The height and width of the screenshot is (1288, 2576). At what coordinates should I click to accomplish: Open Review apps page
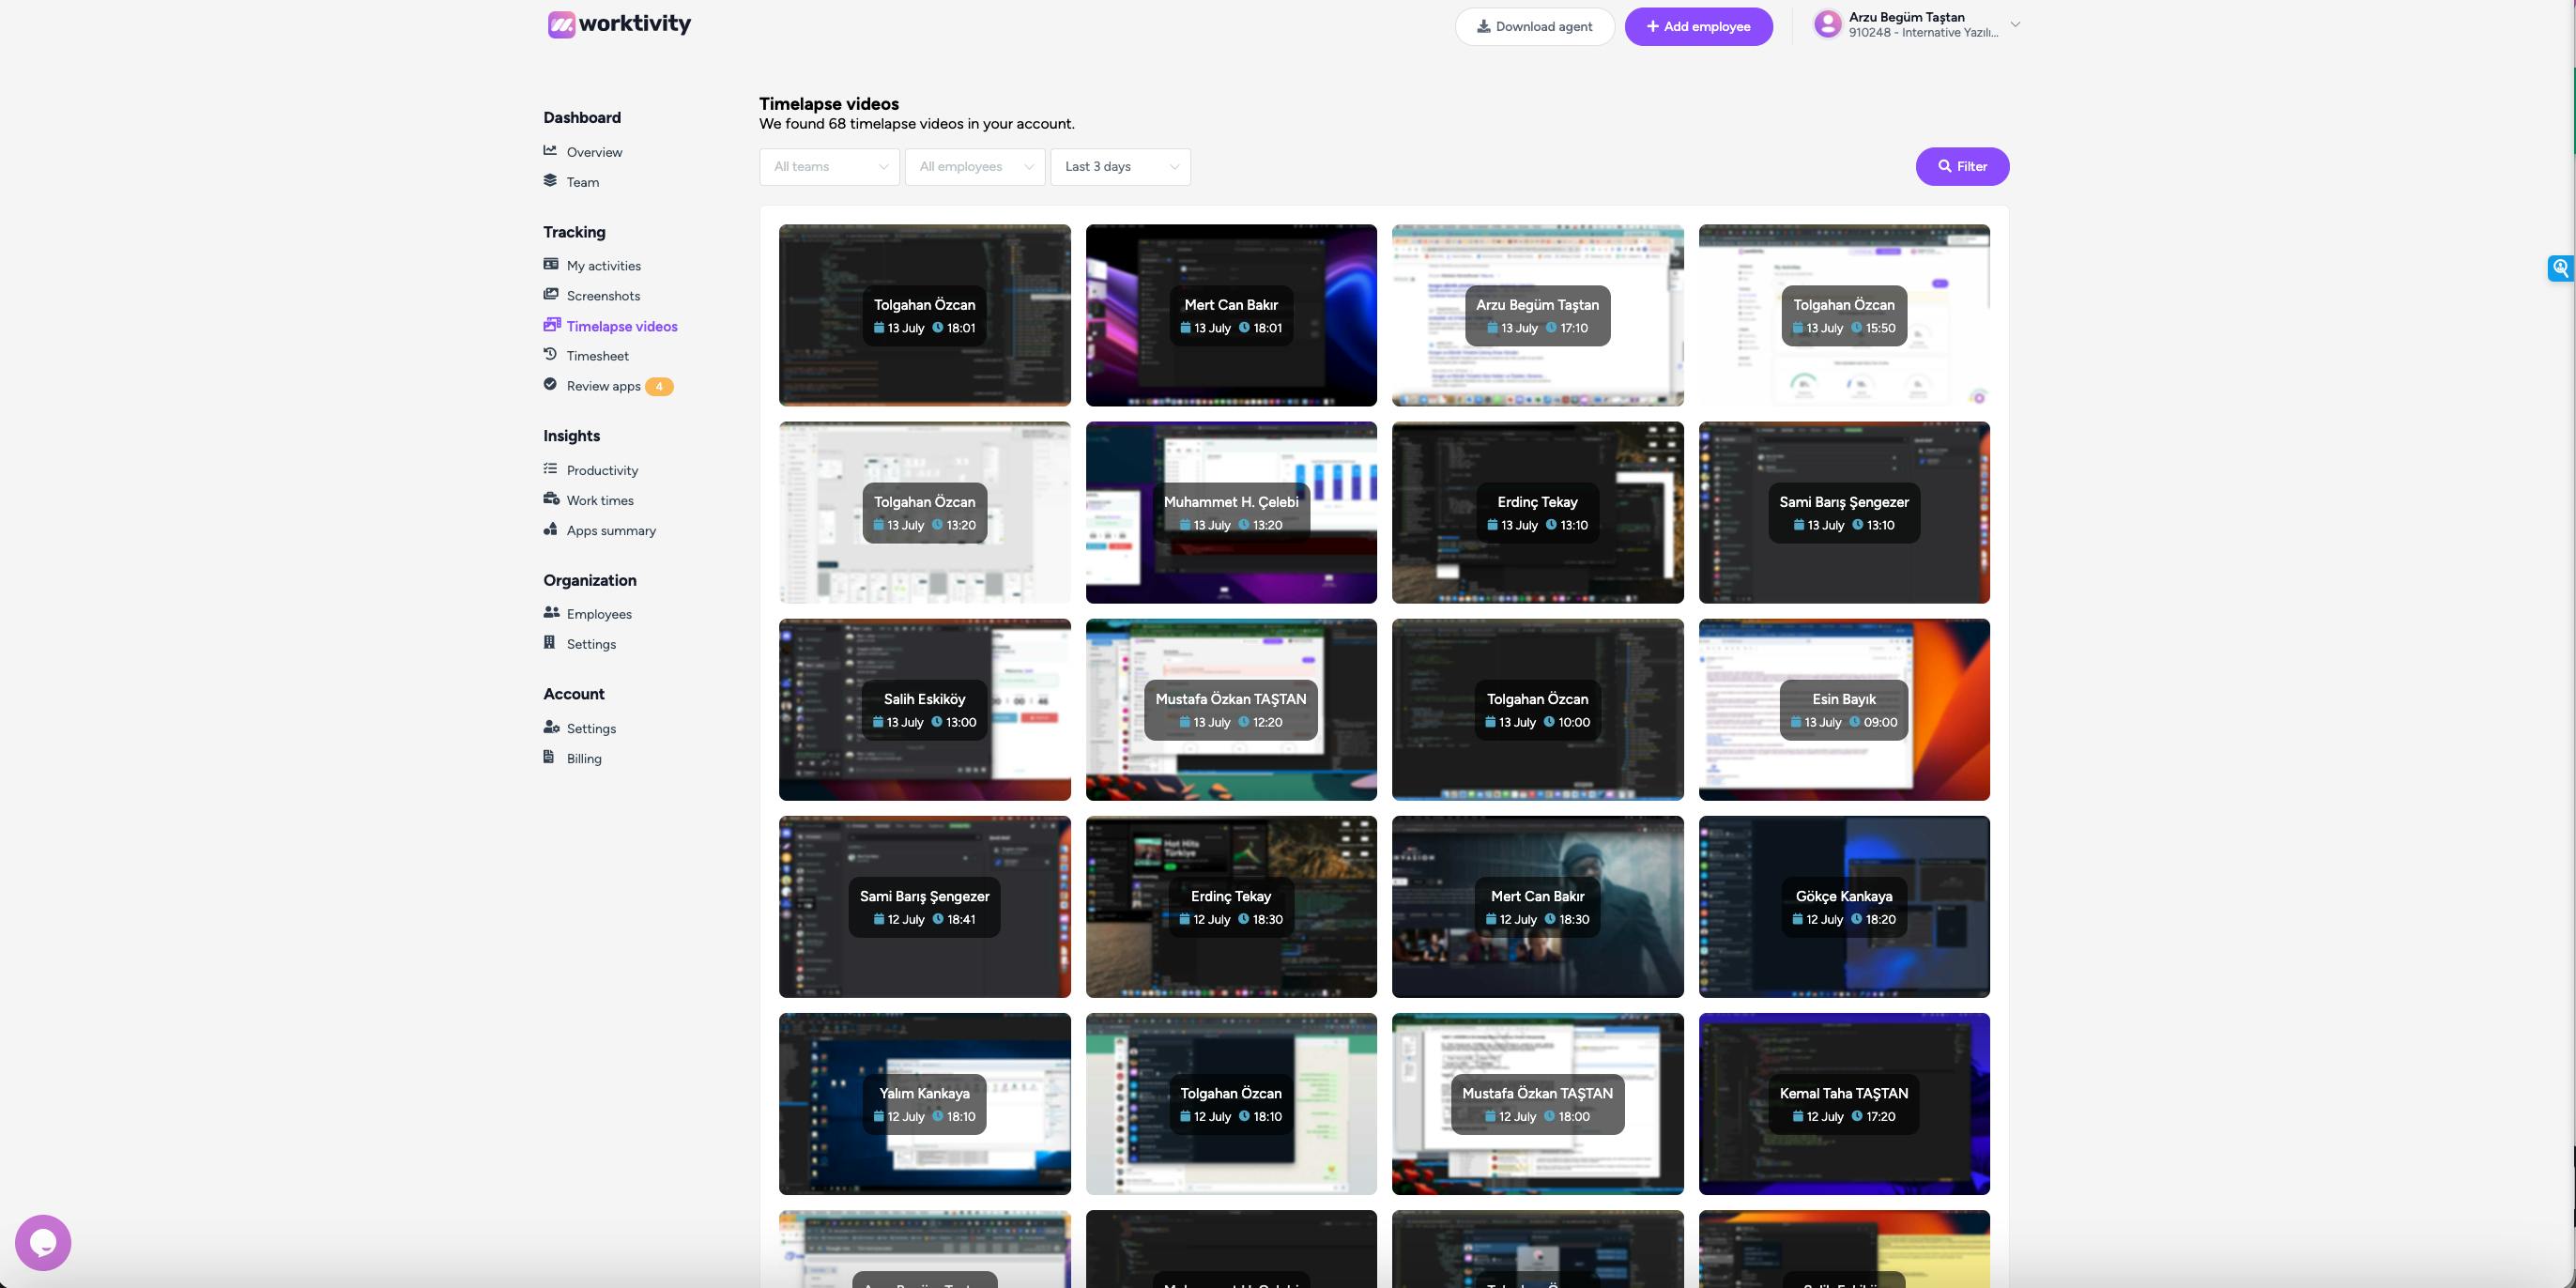pos(603,386)
